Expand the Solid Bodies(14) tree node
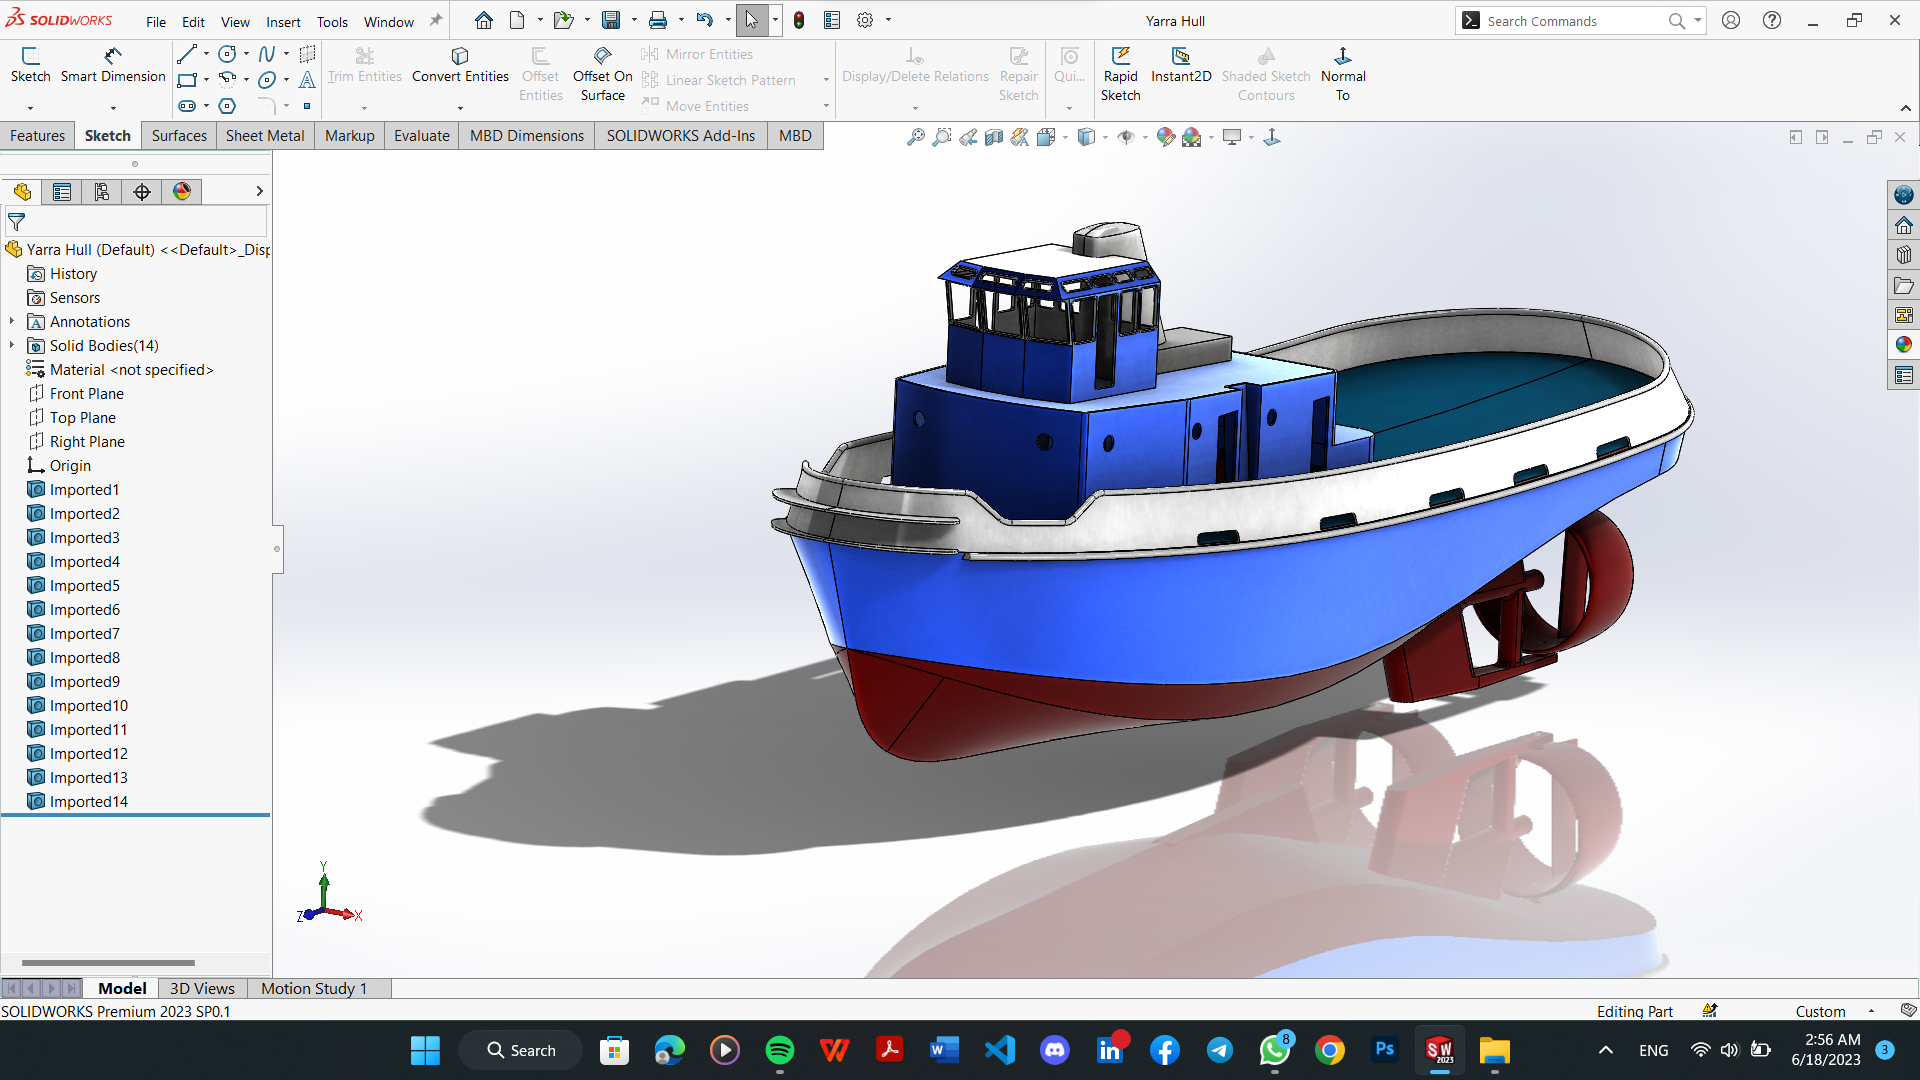Viewport: 1920px width, 1080px height. pyautogui.click(x=11, y=345)
